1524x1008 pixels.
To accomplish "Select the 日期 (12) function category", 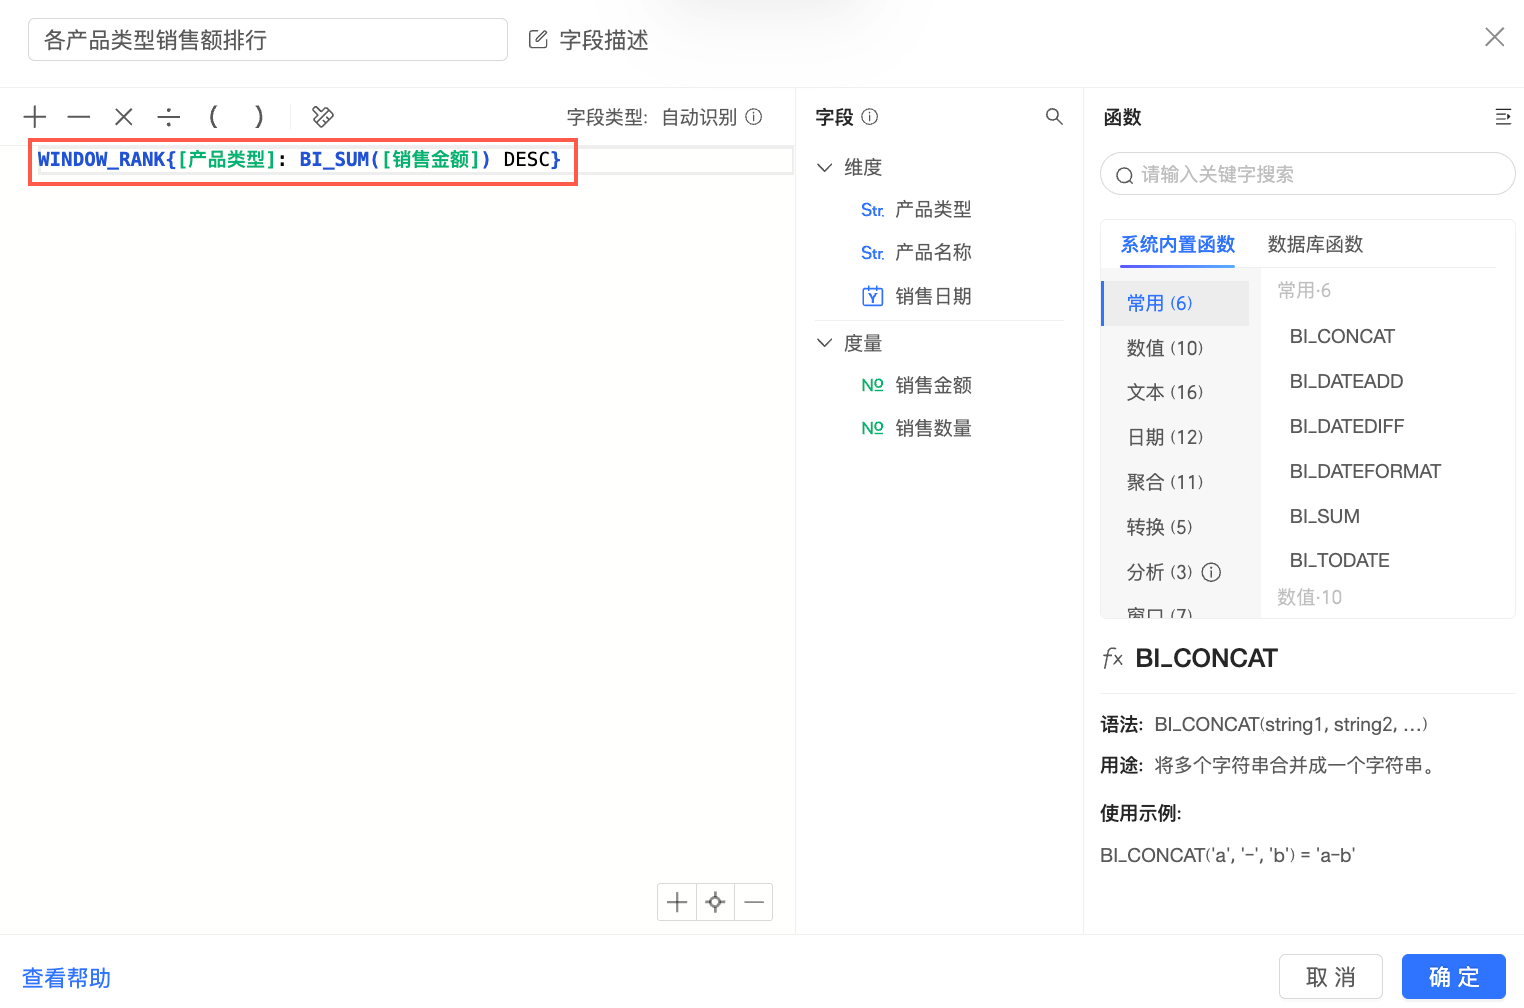I will [x=1175, y=437].
